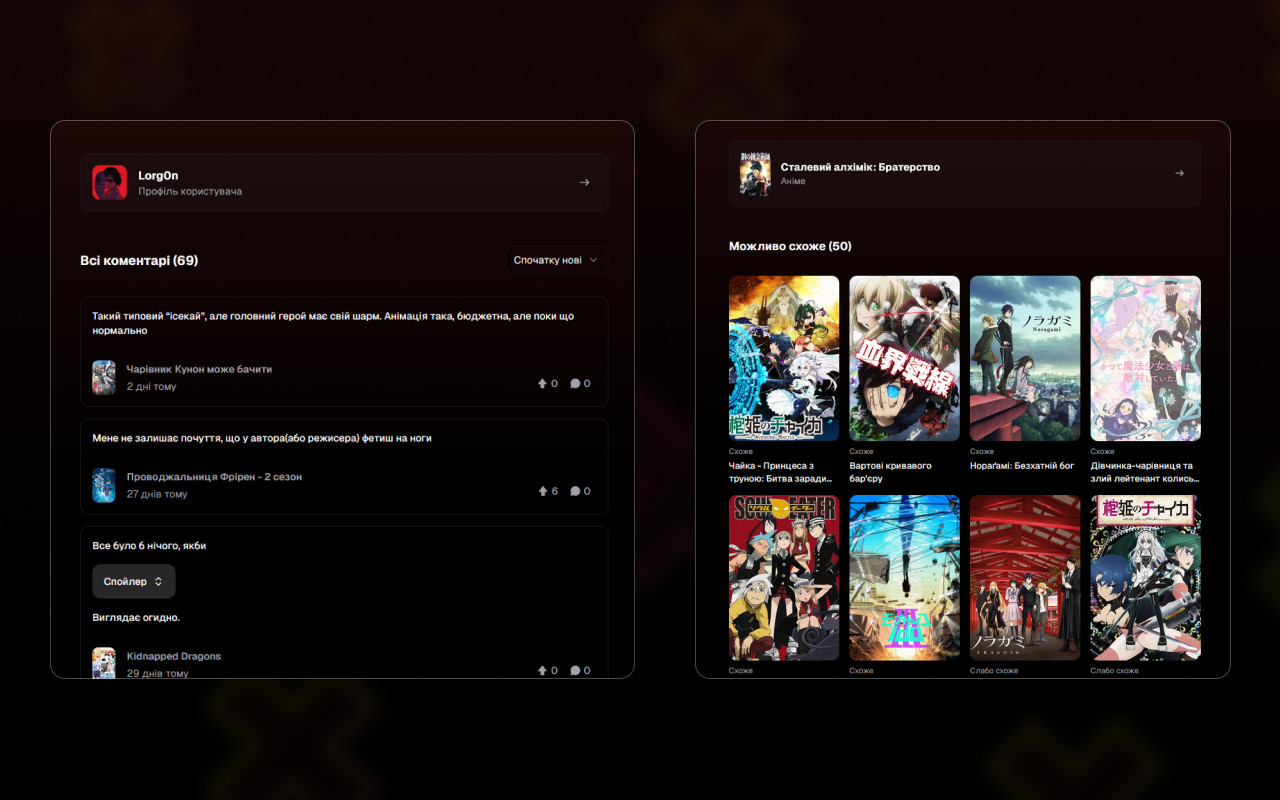
Task: Click the "27 днів тому" timestamp
Action: 157,494
